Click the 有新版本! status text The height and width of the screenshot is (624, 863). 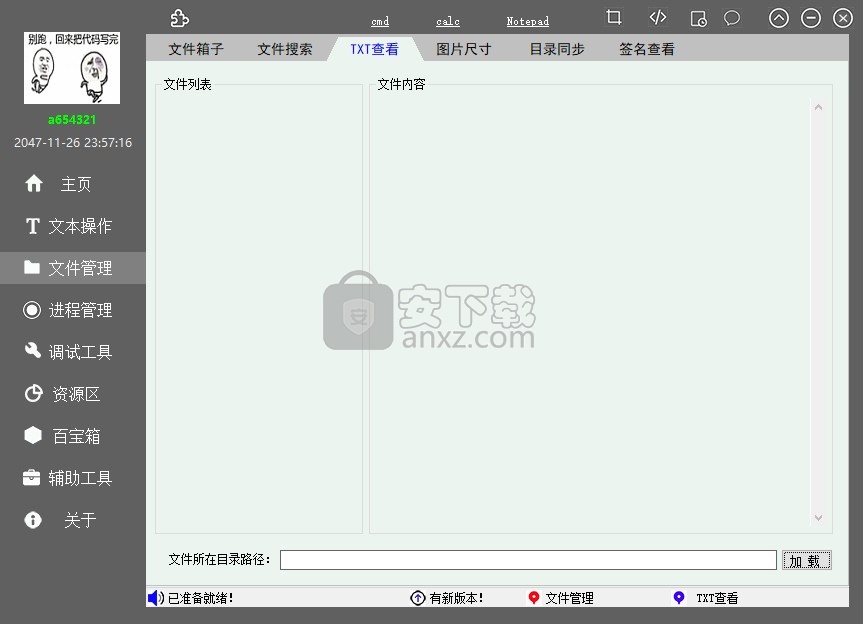click(456, 598)
